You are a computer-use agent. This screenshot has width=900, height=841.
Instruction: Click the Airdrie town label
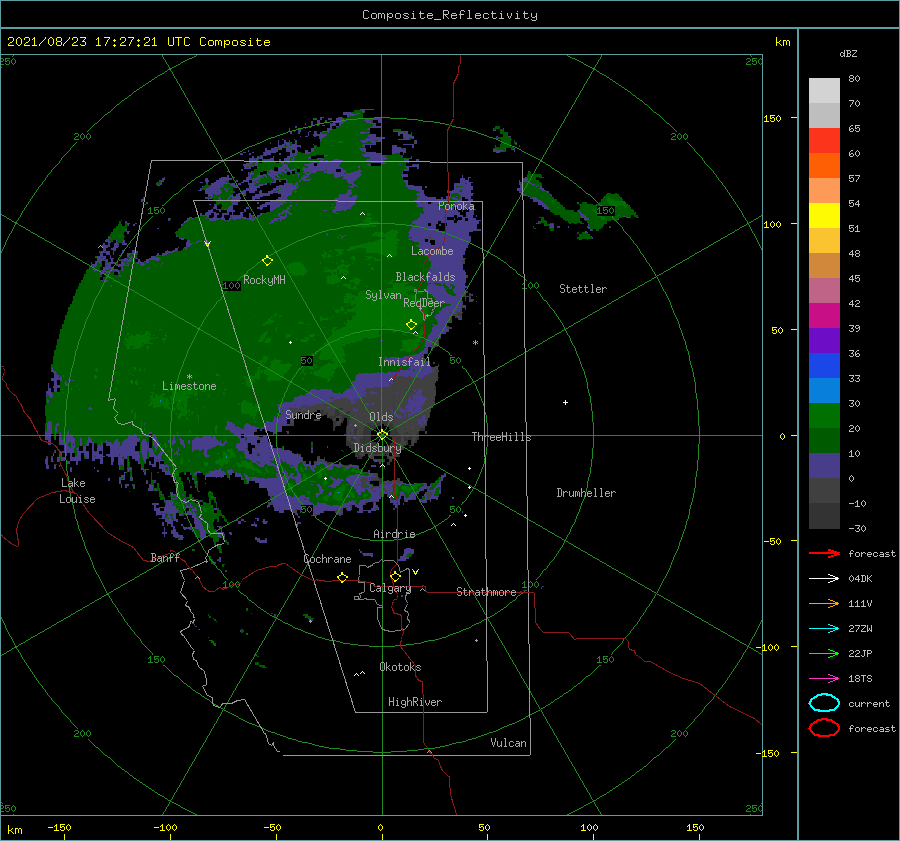pyautogui.click(x=394, y=534)
